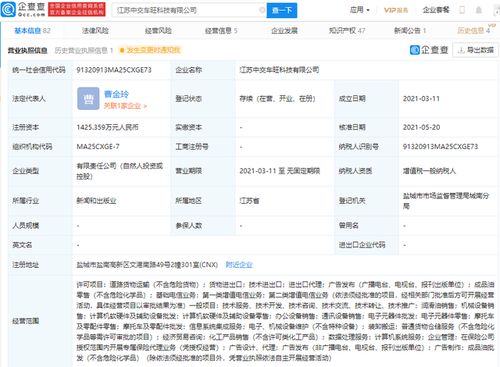Click industry value 新闻和出版业
500x367 pixels.
coord(96,201)
